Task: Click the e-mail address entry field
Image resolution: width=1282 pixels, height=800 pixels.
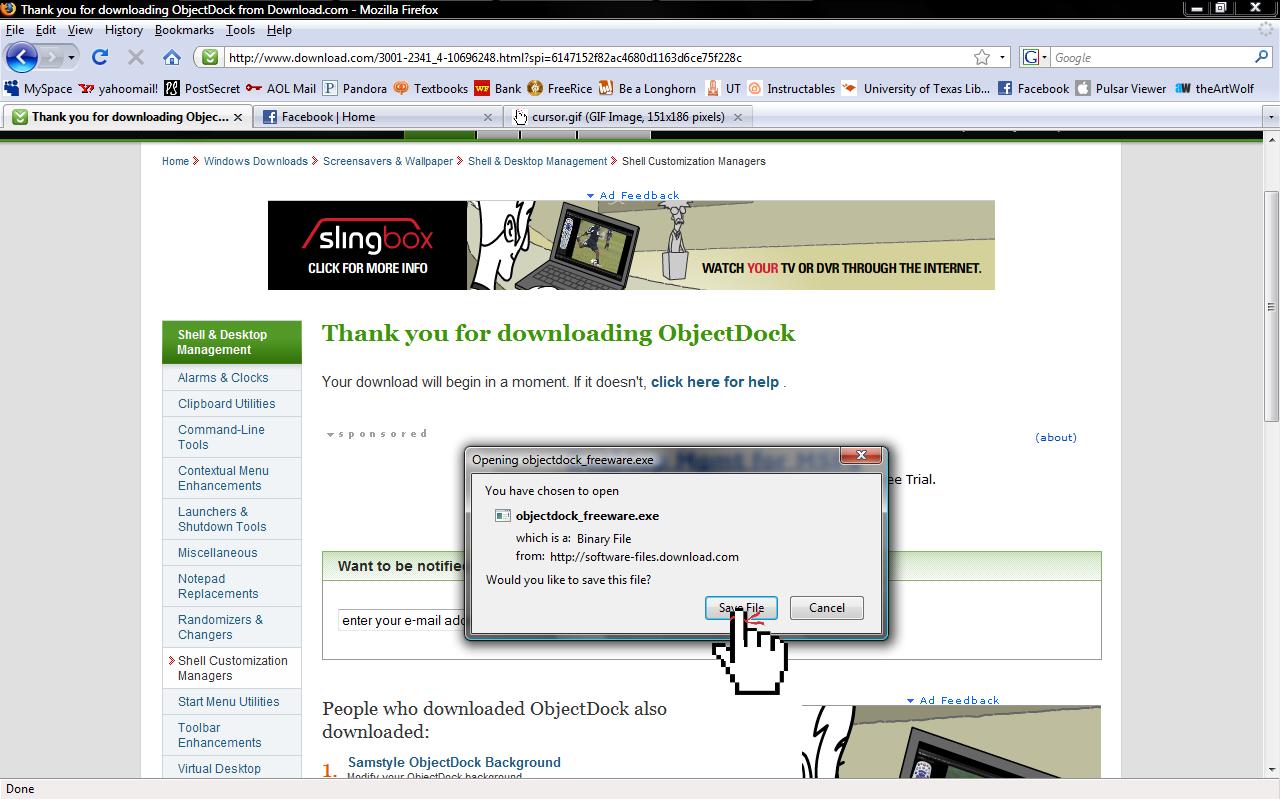Action: coord(403,620)
